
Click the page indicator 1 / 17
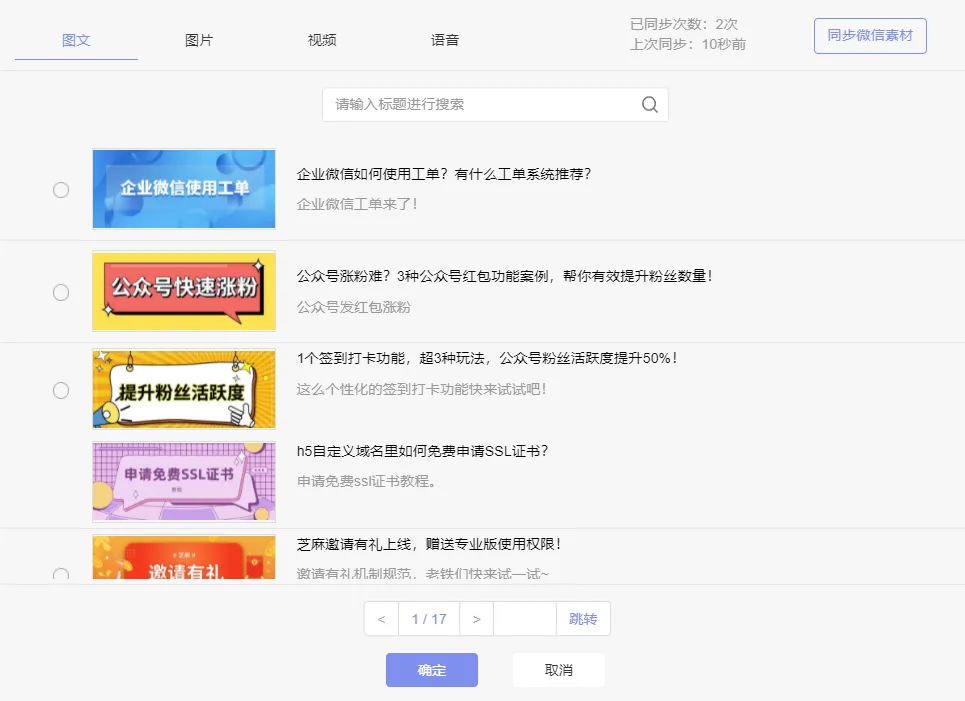429,619
